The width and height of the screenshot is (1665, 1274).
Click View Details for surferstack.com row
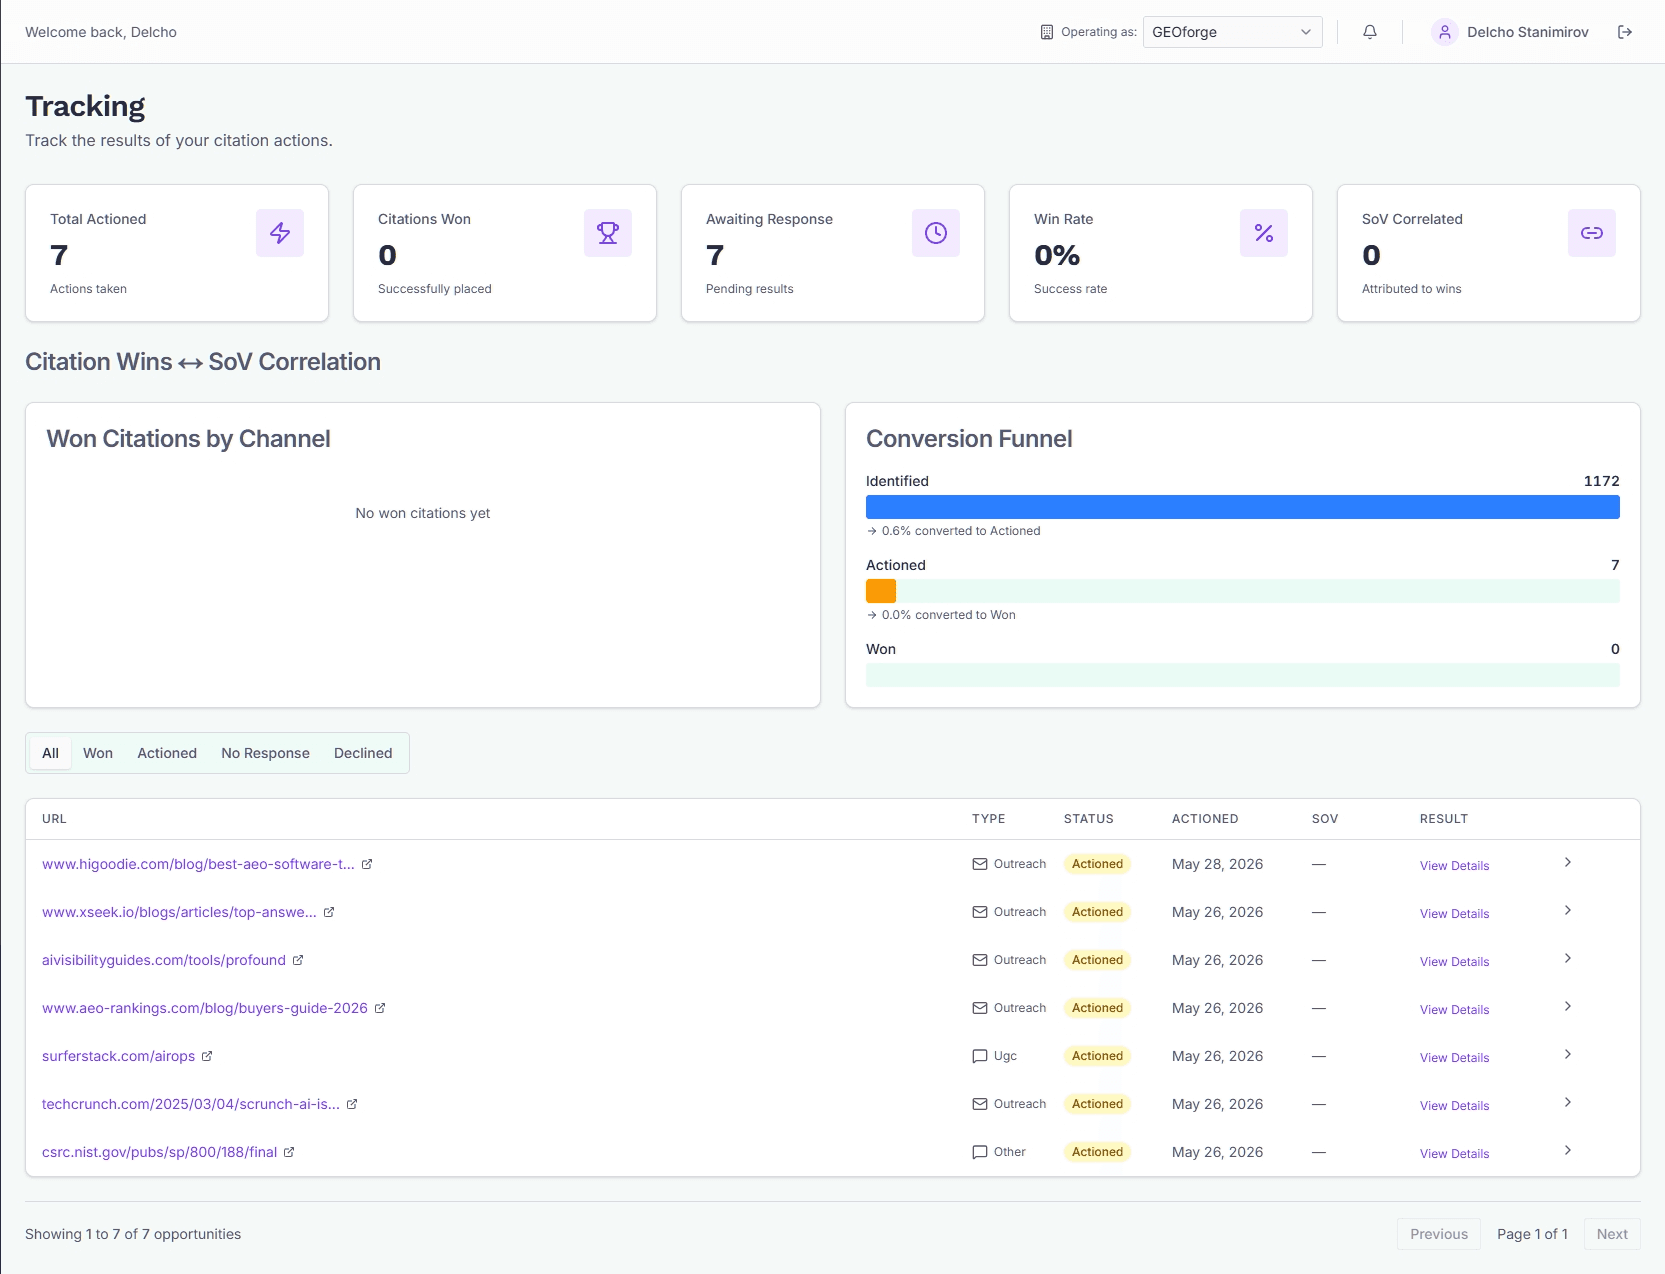click(x=1454, y=1058)
